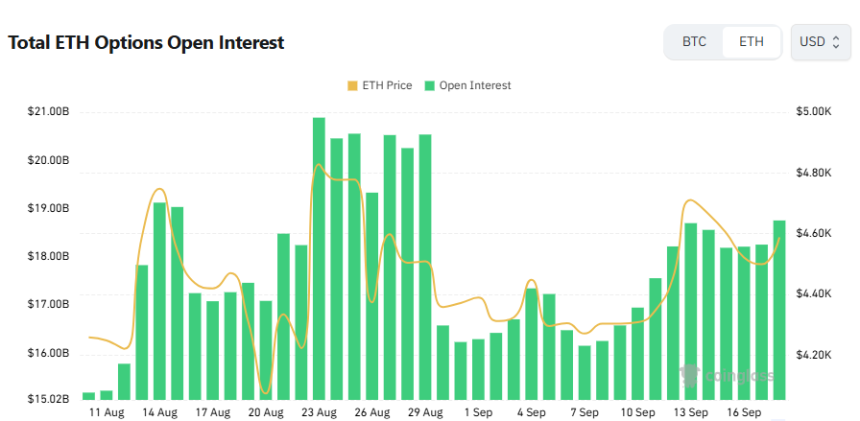Click the 4 Sep open interest bar
The height and width of the screenshot is (421, 860).
[x=531, y=344]
